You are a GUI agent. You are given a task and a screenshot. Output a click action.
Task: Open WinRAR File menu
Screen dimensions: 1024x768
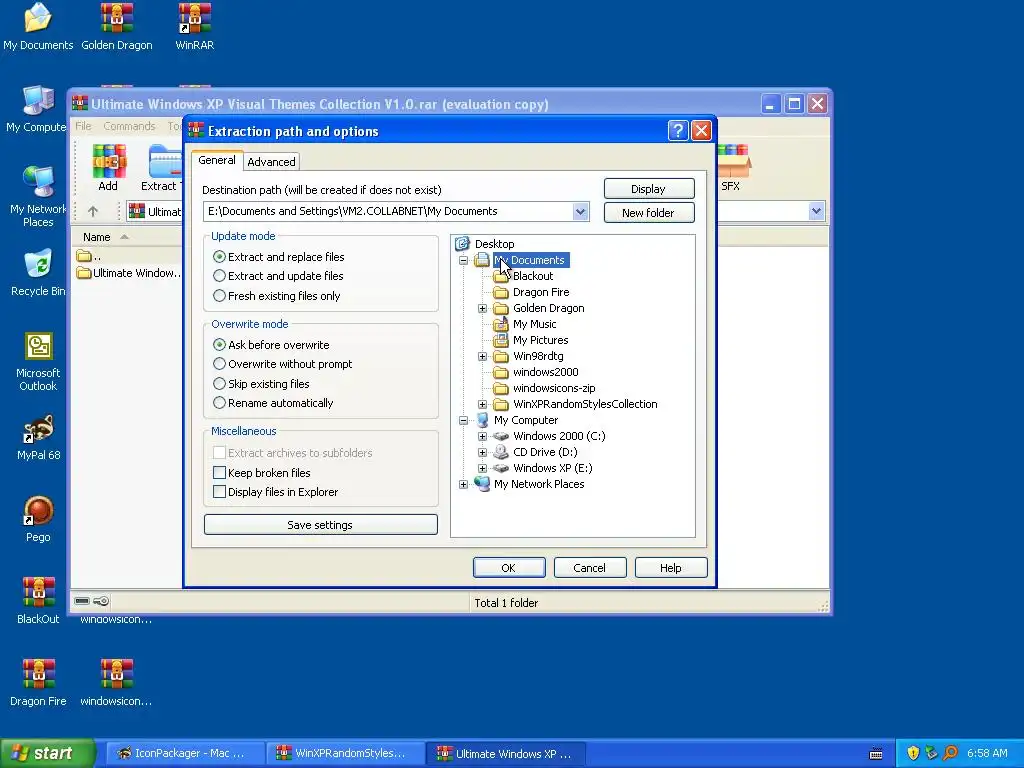coord(84,126)
